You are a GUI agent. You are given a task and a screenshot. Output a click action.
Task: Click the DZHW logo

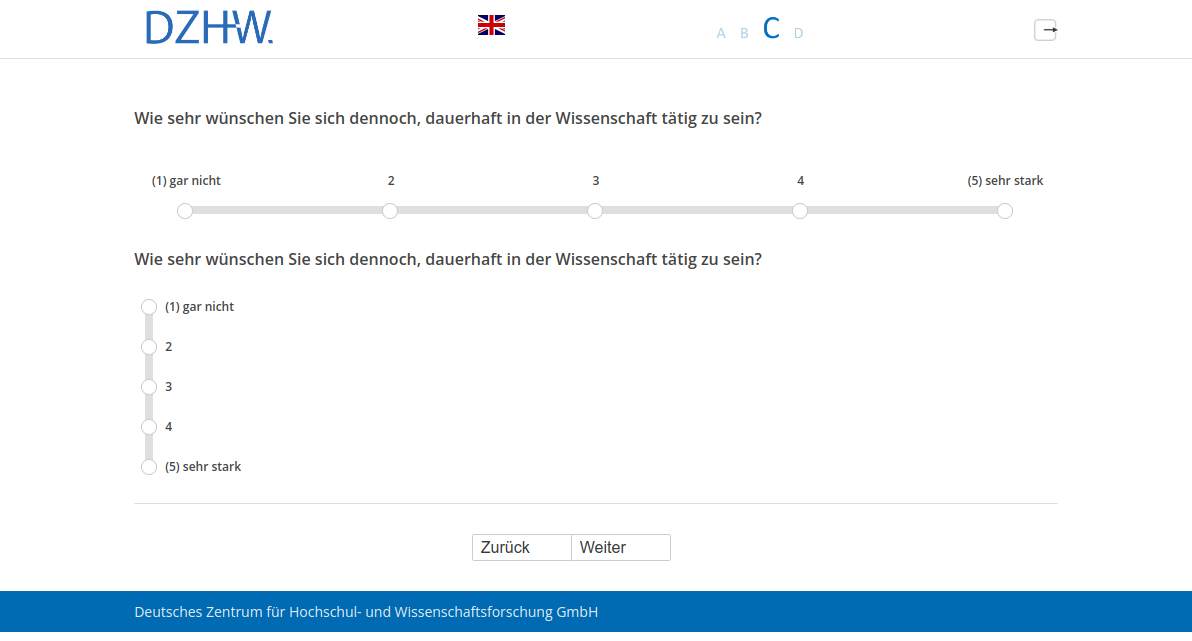point(209,28)
